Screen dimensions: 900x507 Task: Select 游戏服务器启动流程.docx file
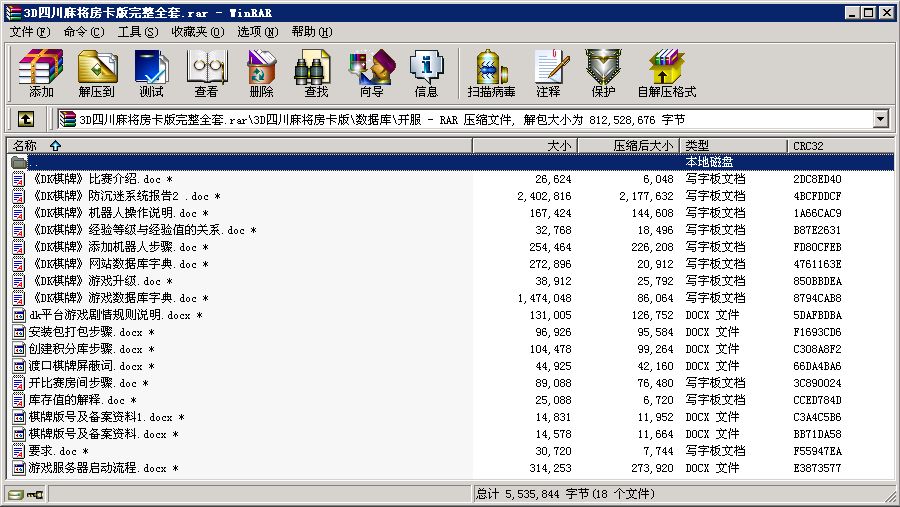(x=96, y=468)
